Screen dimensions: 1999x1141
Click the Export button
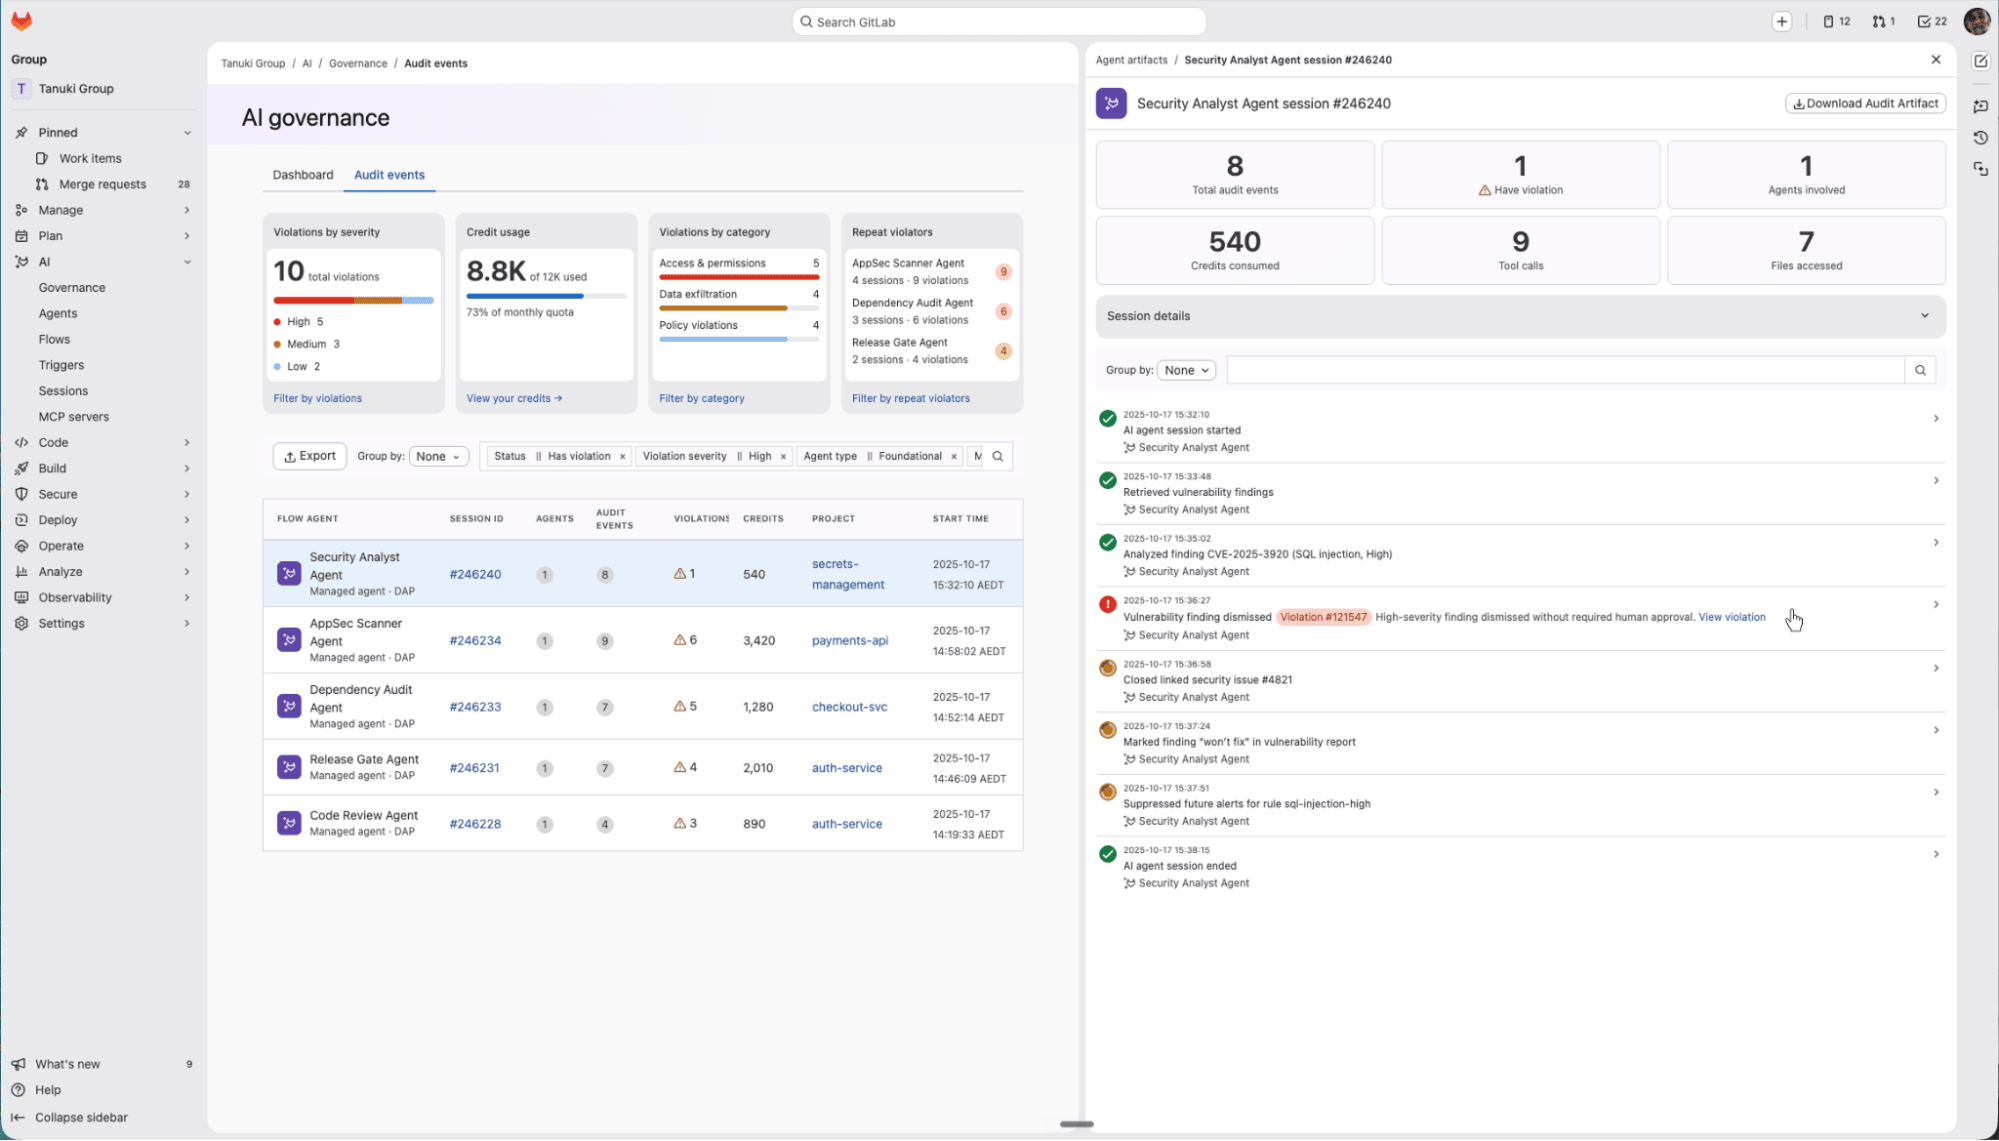click(310, 456)
